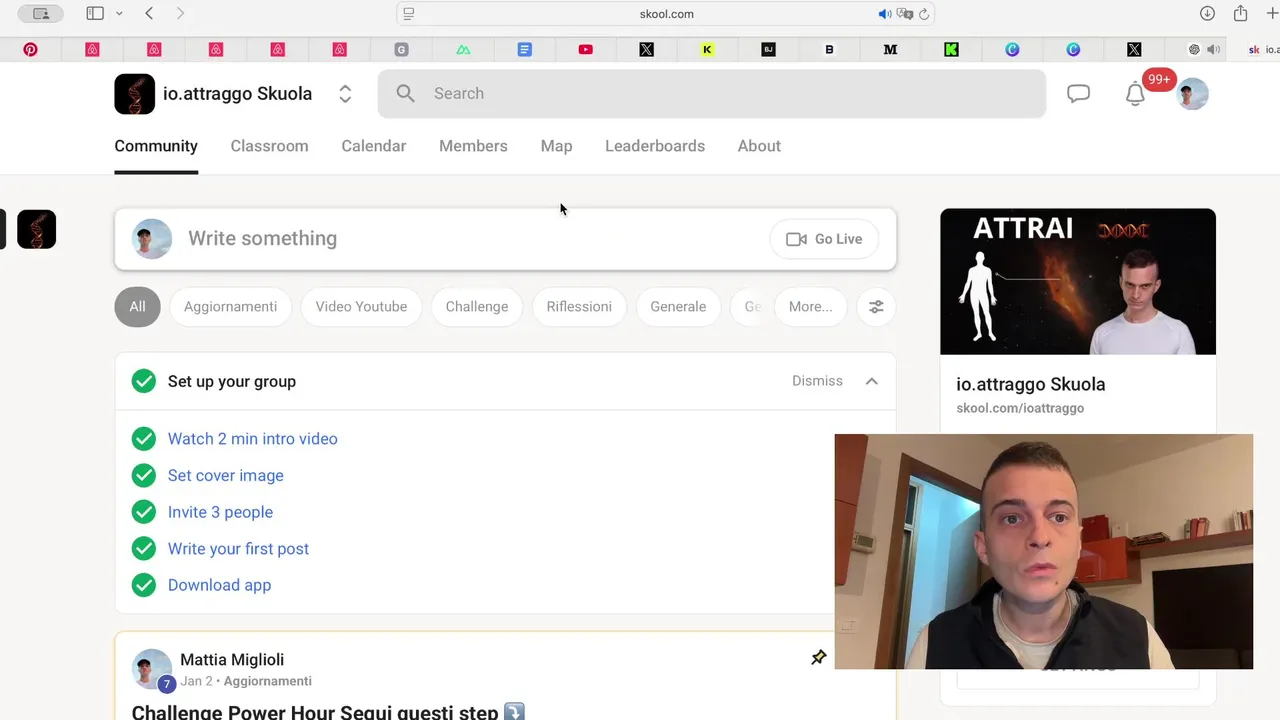Select the All category filter
Viewport: 1280px width, 720px height.
point(137,307)
